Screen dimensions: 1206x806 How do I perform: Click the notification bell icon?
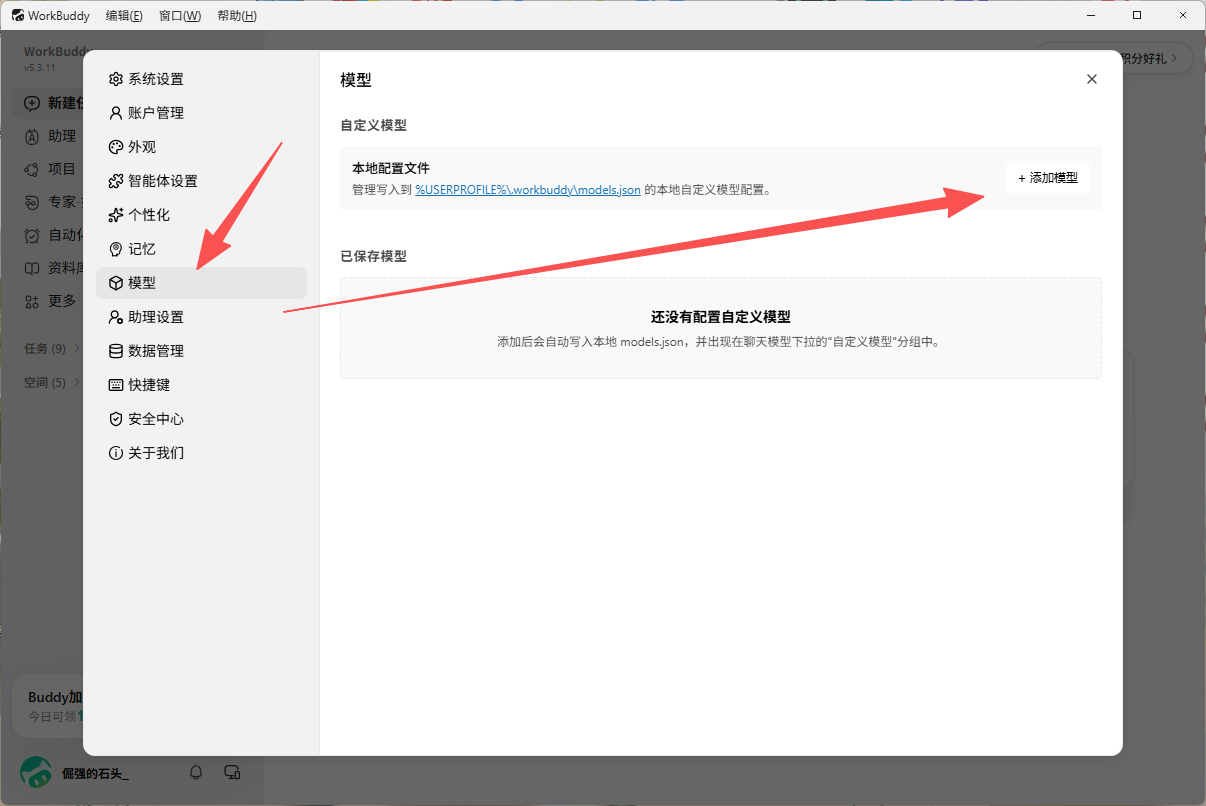196,772
